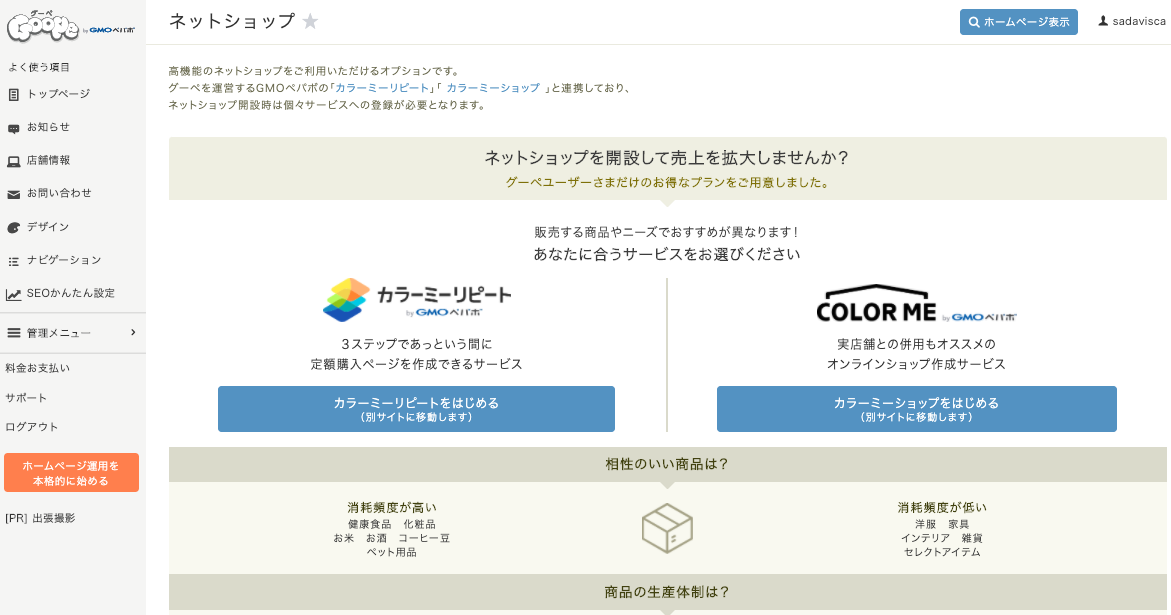Click the ホームページ表示 button

click(x=1019, y=22)
